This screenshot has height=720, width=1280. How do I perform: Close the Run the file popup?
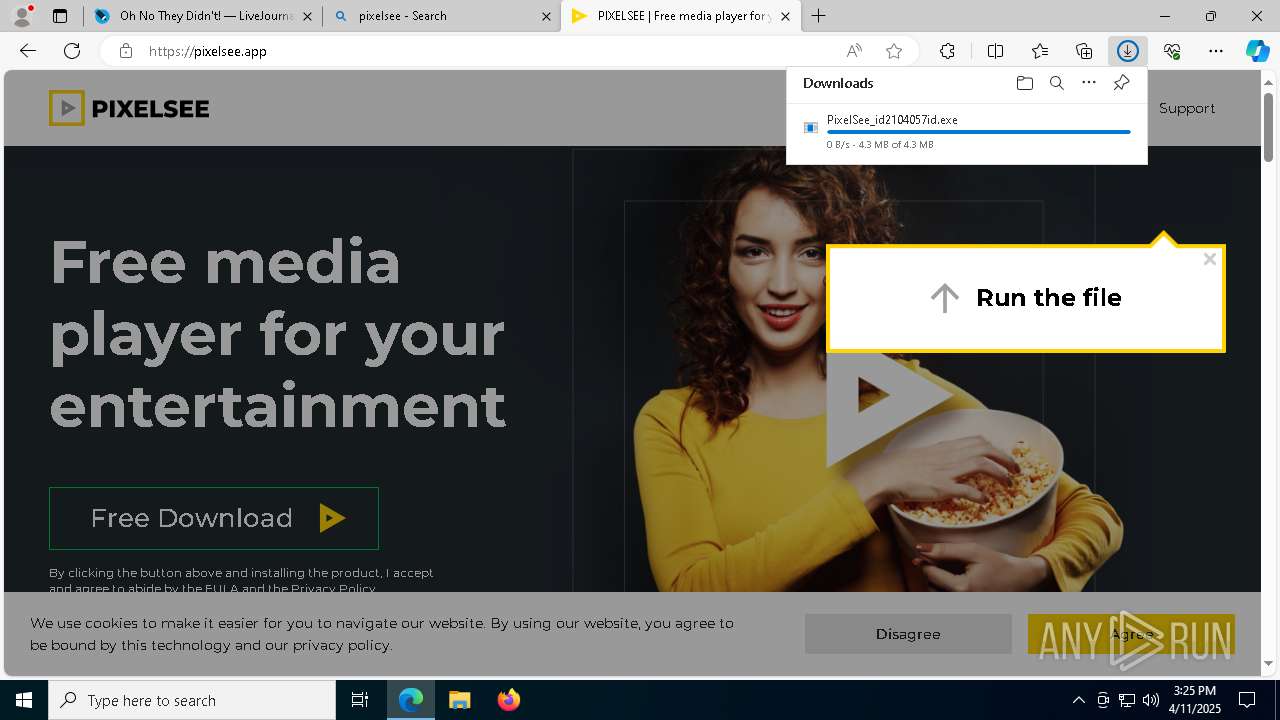1210,259
